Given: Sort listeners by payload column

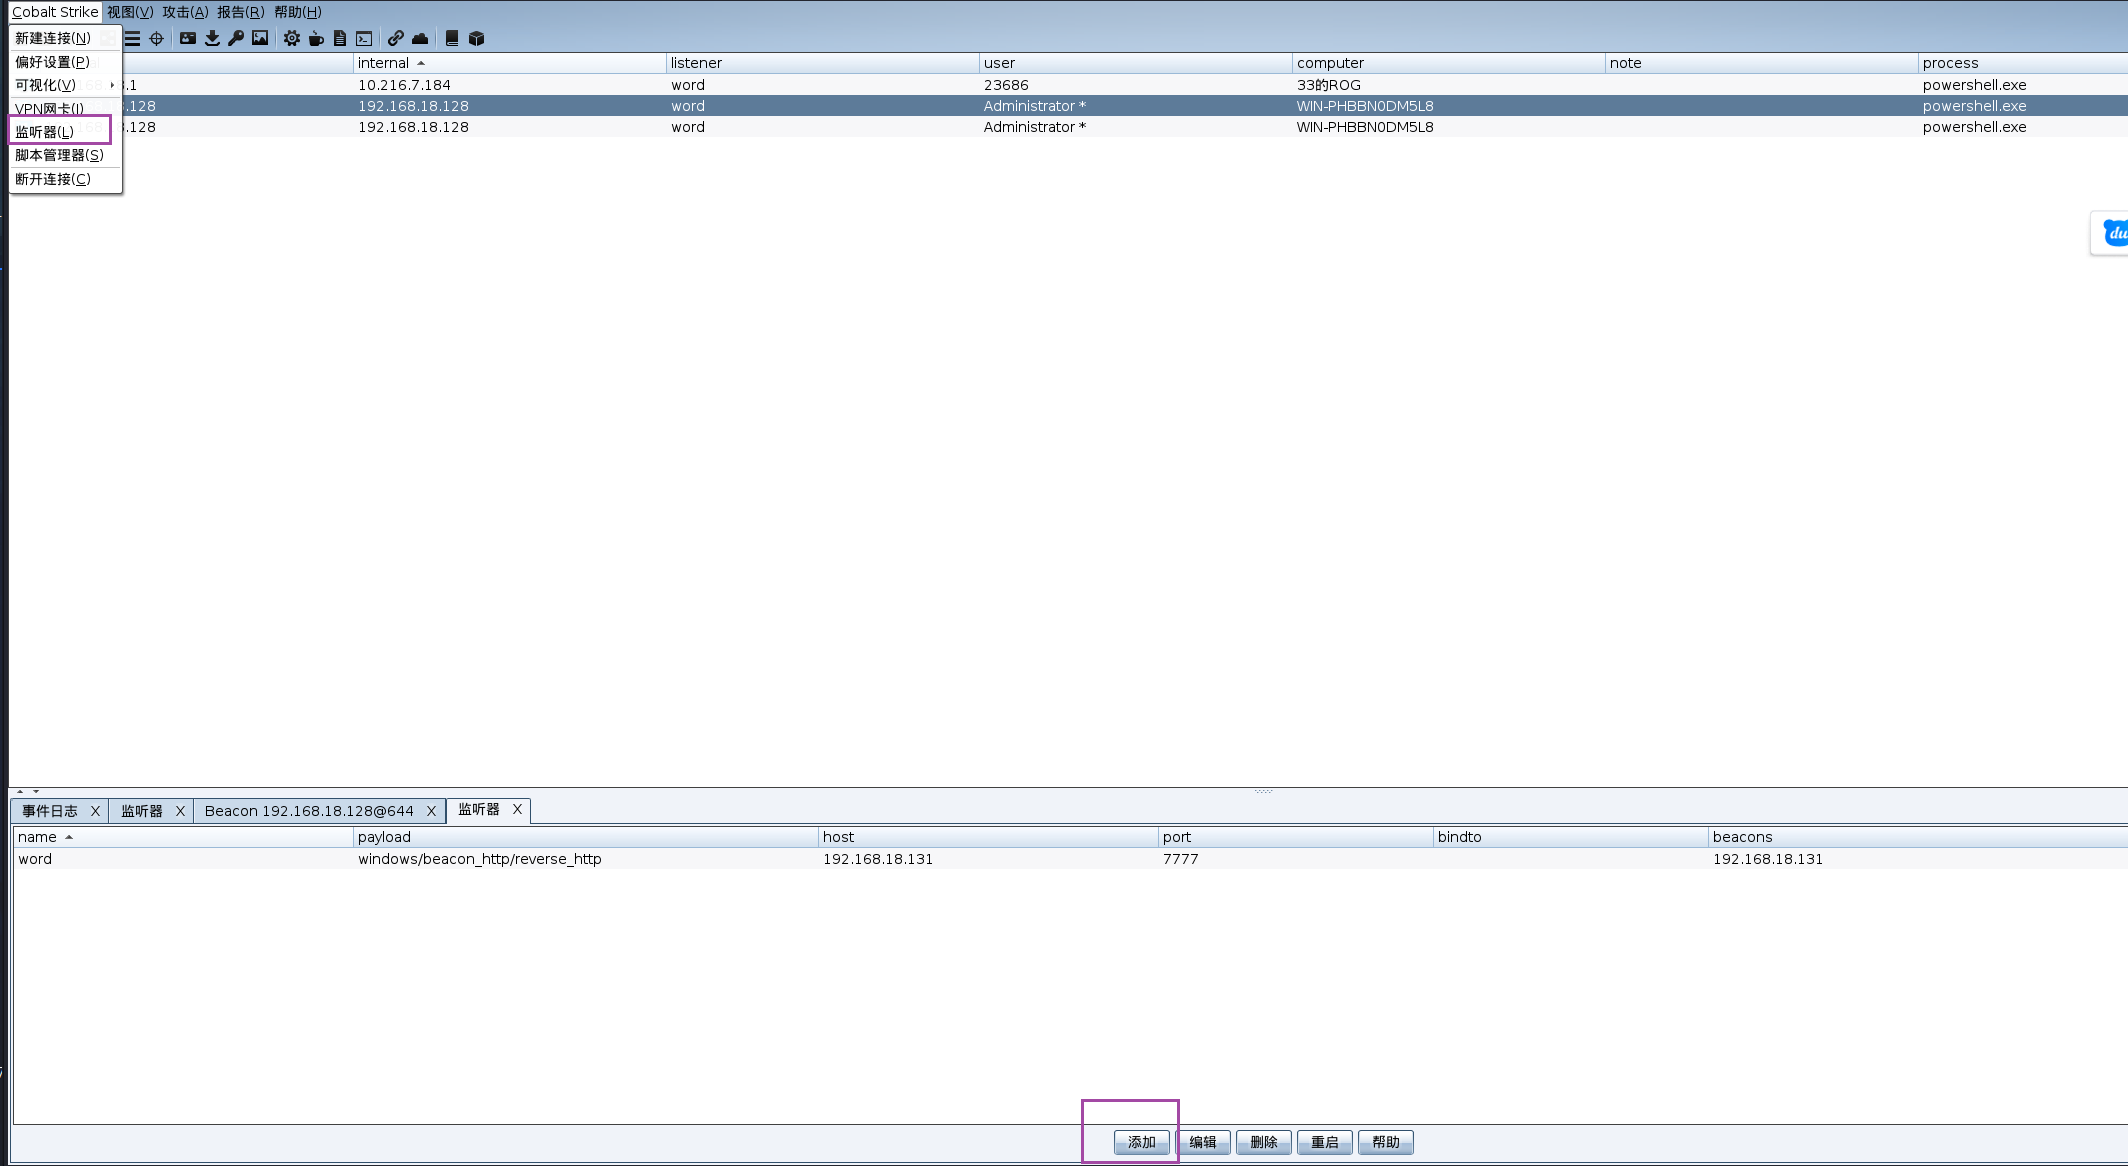Looking at the screenshot, I should [586, 837].
